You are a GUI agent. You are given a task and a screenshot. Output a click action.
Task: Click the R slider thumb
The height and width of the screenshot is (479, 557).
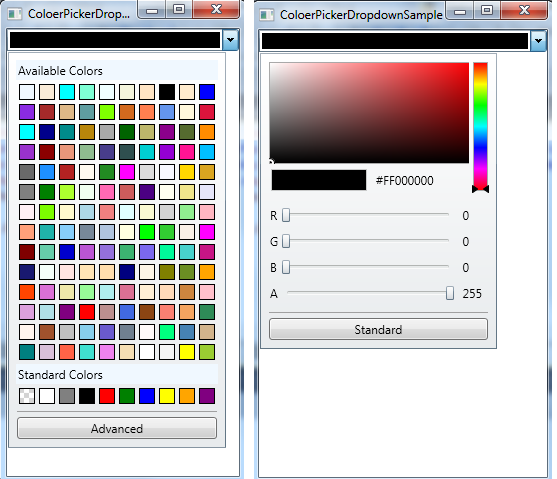click(286, 215)
